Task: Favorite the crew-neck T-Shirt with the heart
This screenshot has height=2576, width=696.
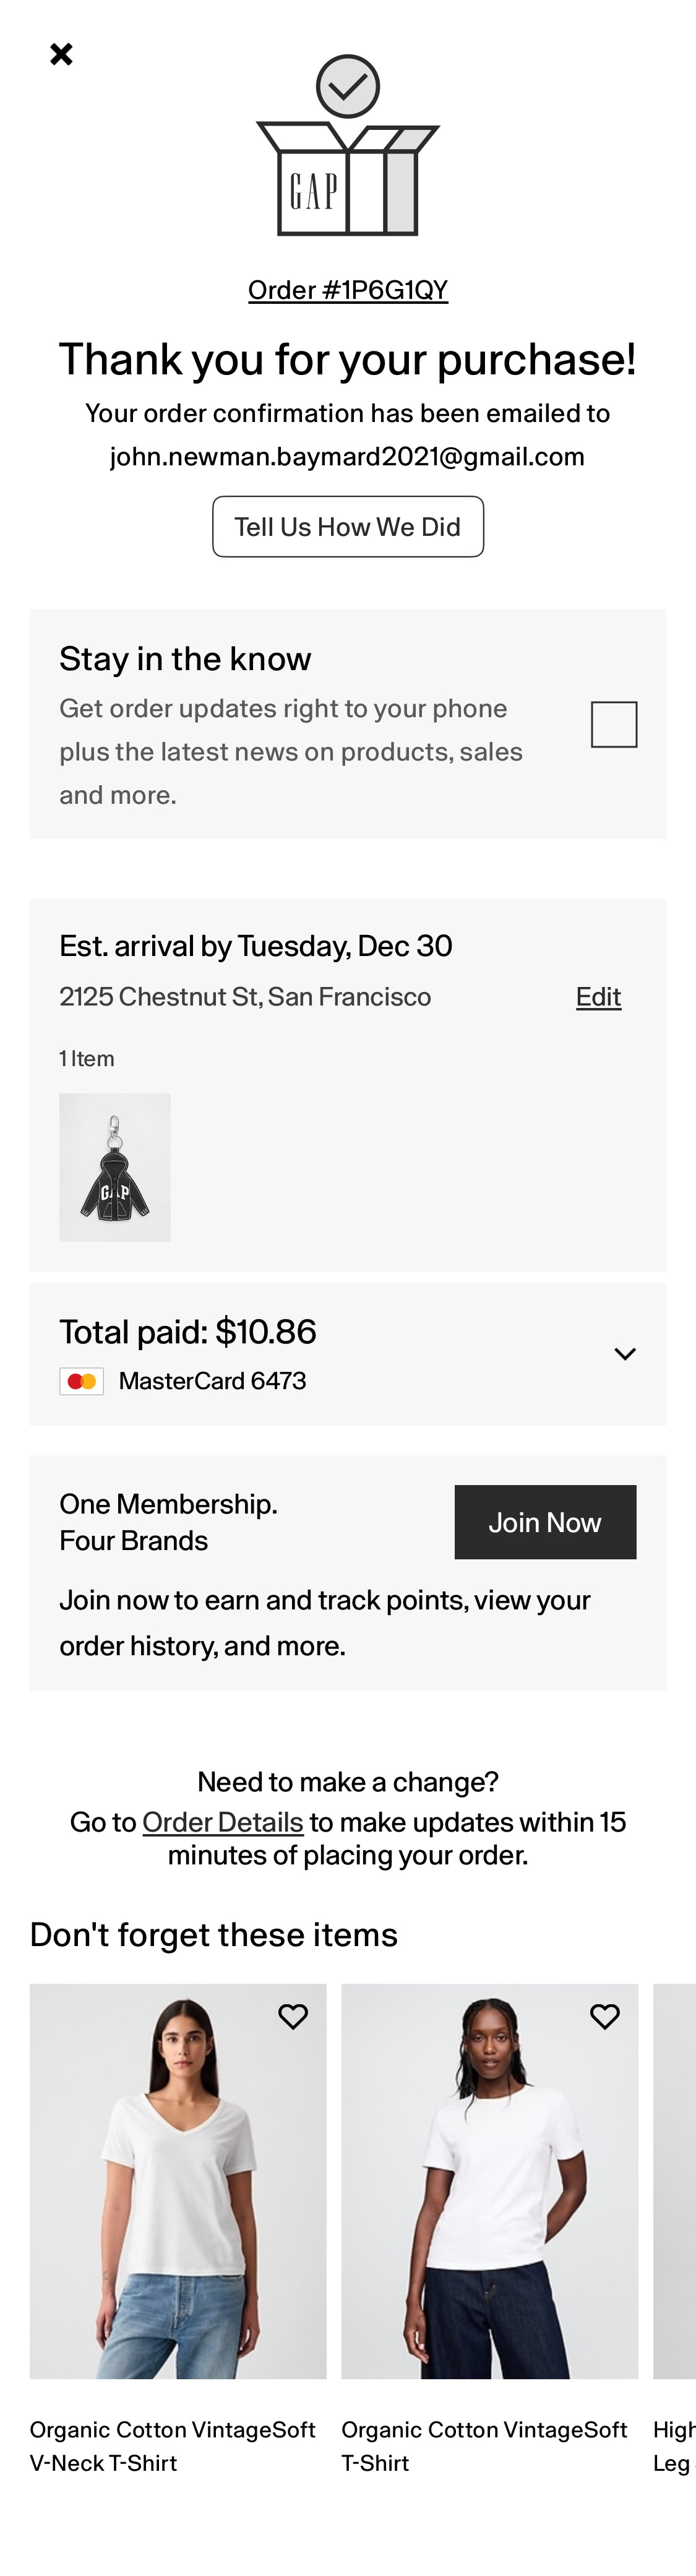Action: click(605, 2016)
